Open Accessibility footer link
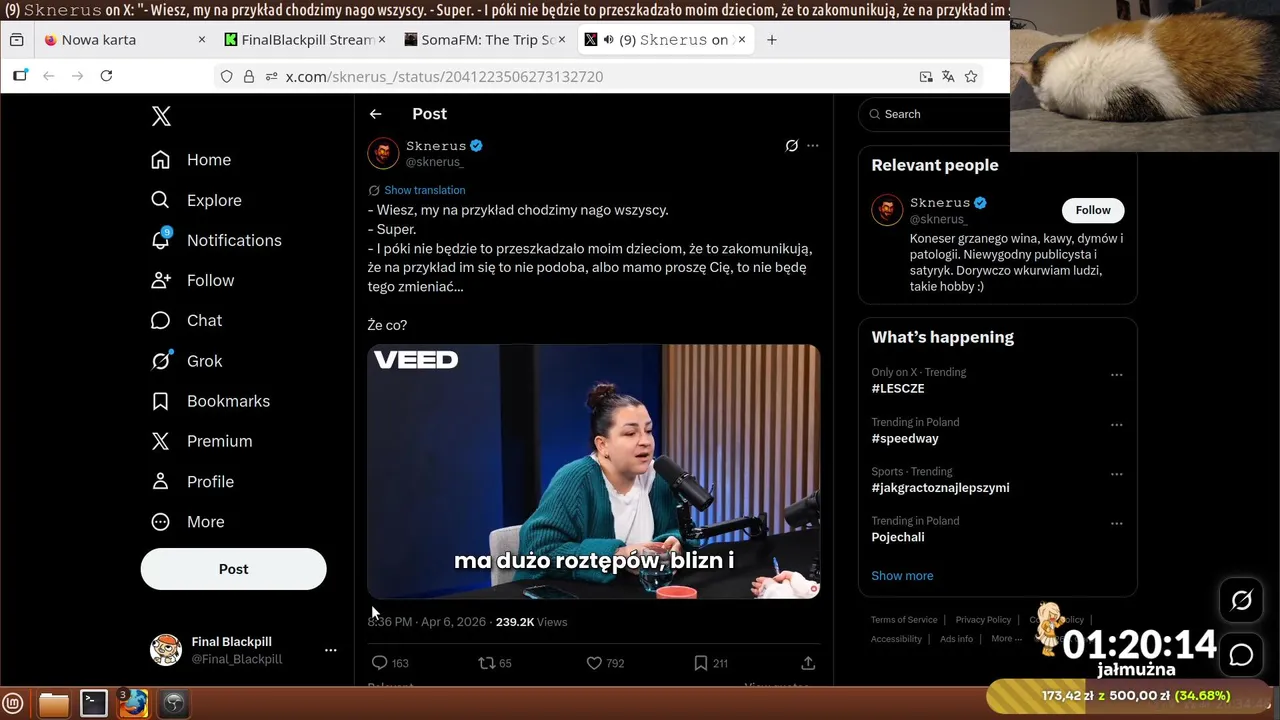Screen dimensions: 1280x720 (x=896, y=639)
